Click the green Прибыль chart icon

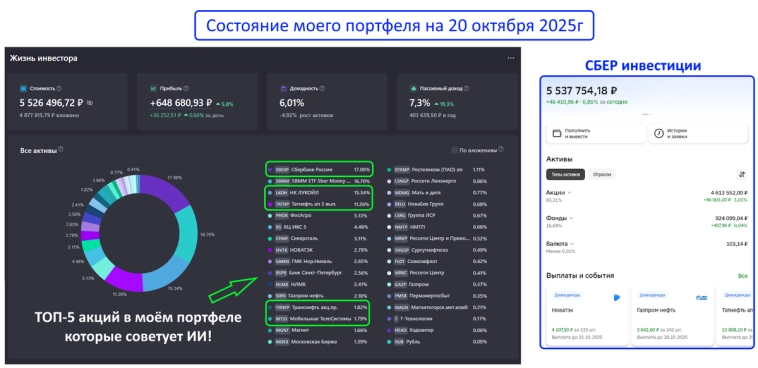pyautogui.click(x=153, y=88)
